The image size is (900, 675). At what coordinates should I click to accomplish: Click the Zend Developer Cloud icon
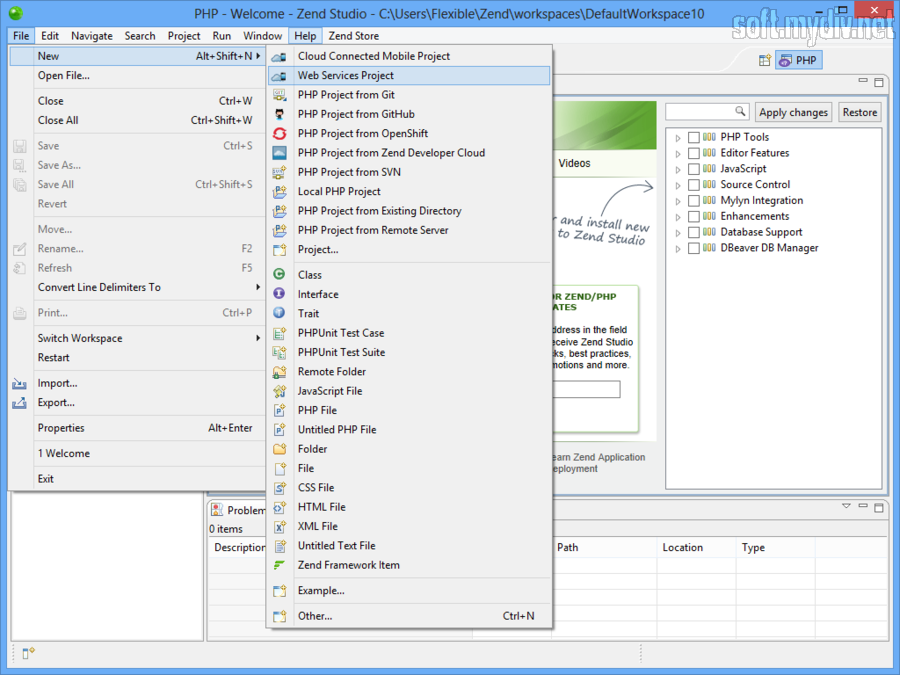(279, 153)
